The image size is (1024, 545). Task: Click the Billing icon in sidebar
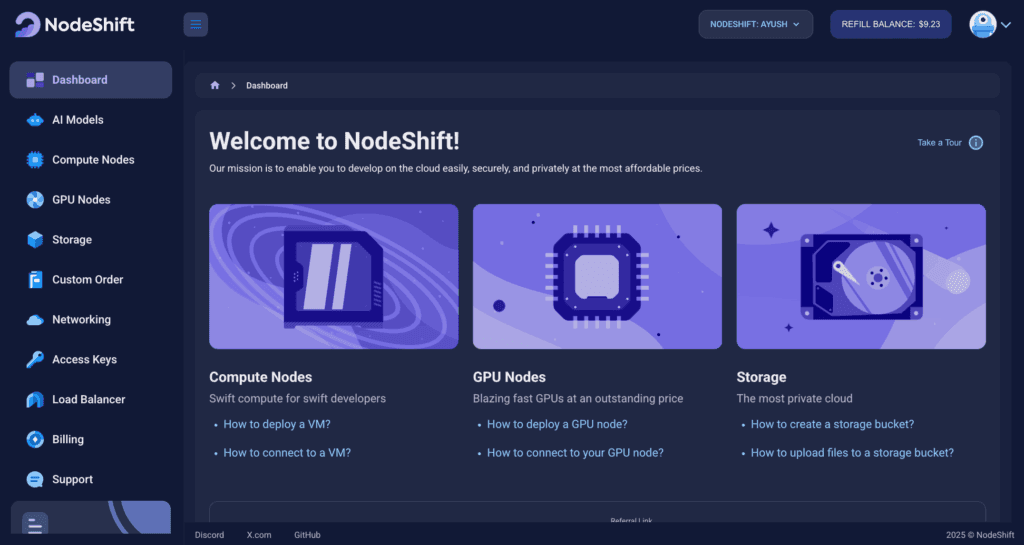35,439
